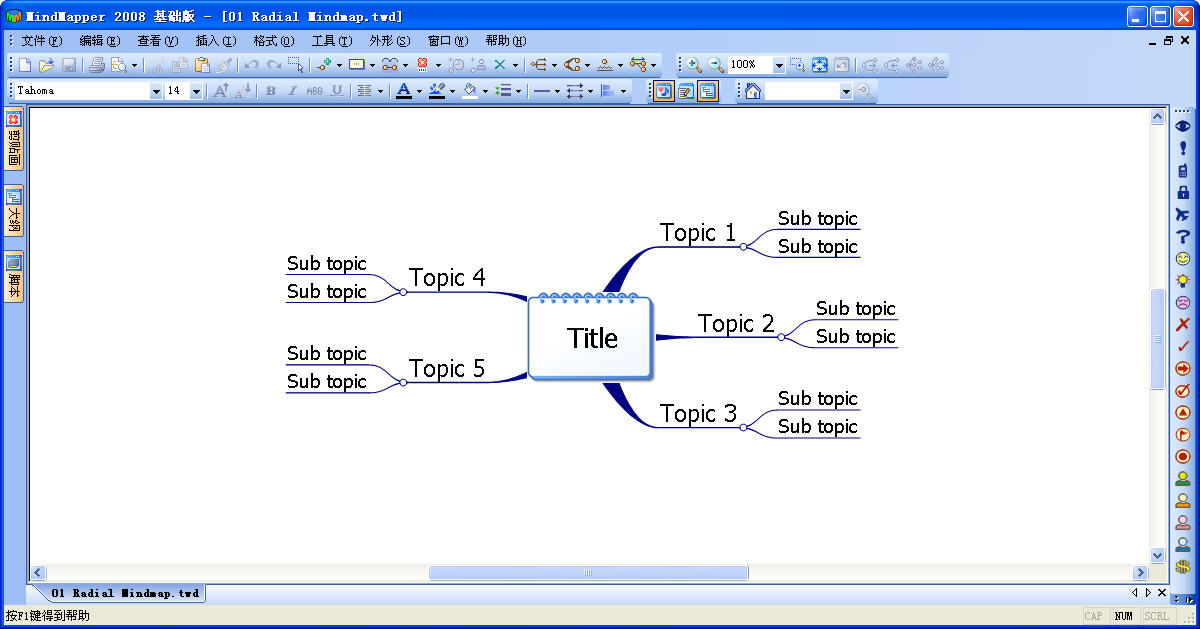Open the zoom percentage dropdown
Image resolution: width=1200 pixels, height=629 pixels.
tap(779, 65)
